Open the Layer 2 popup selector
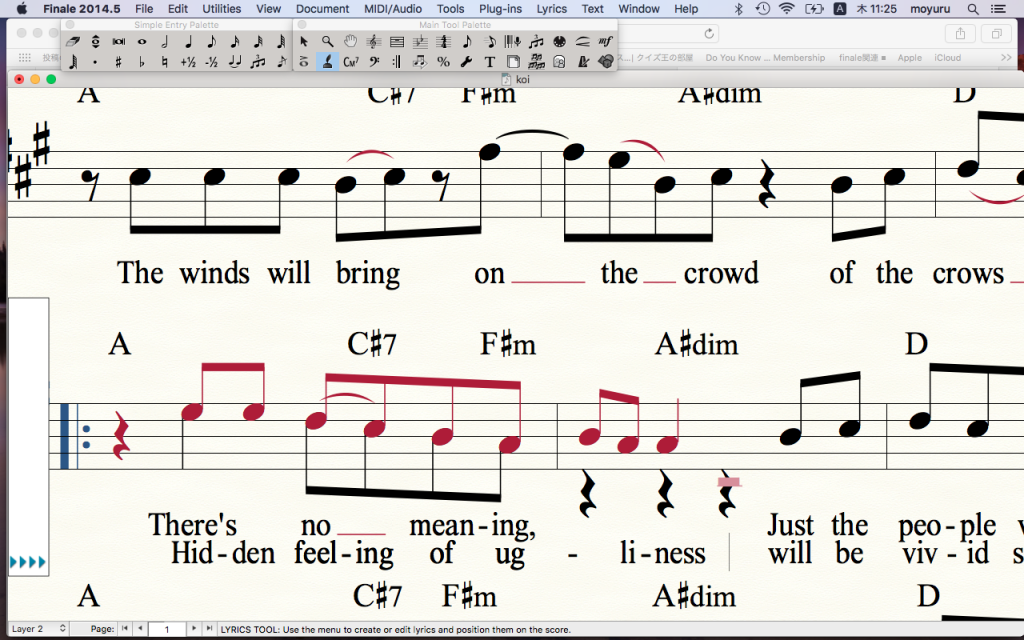Screen dimensions: 1024x640 click(x=39, y=629)
